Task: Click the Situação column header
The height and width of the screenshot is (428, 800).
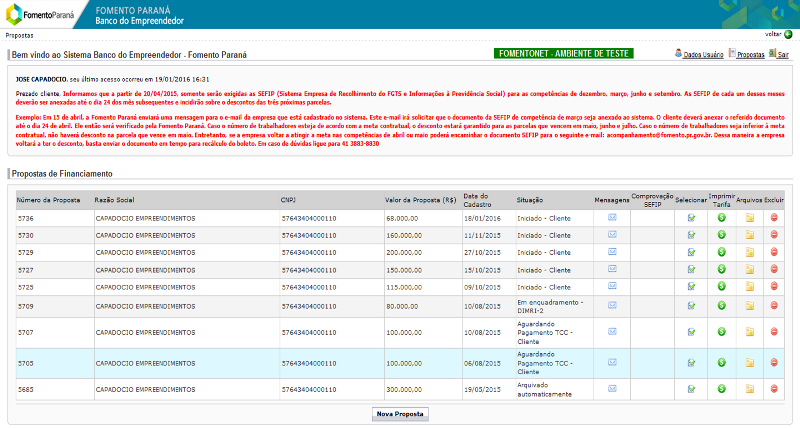Action: [x=530, y=200]
